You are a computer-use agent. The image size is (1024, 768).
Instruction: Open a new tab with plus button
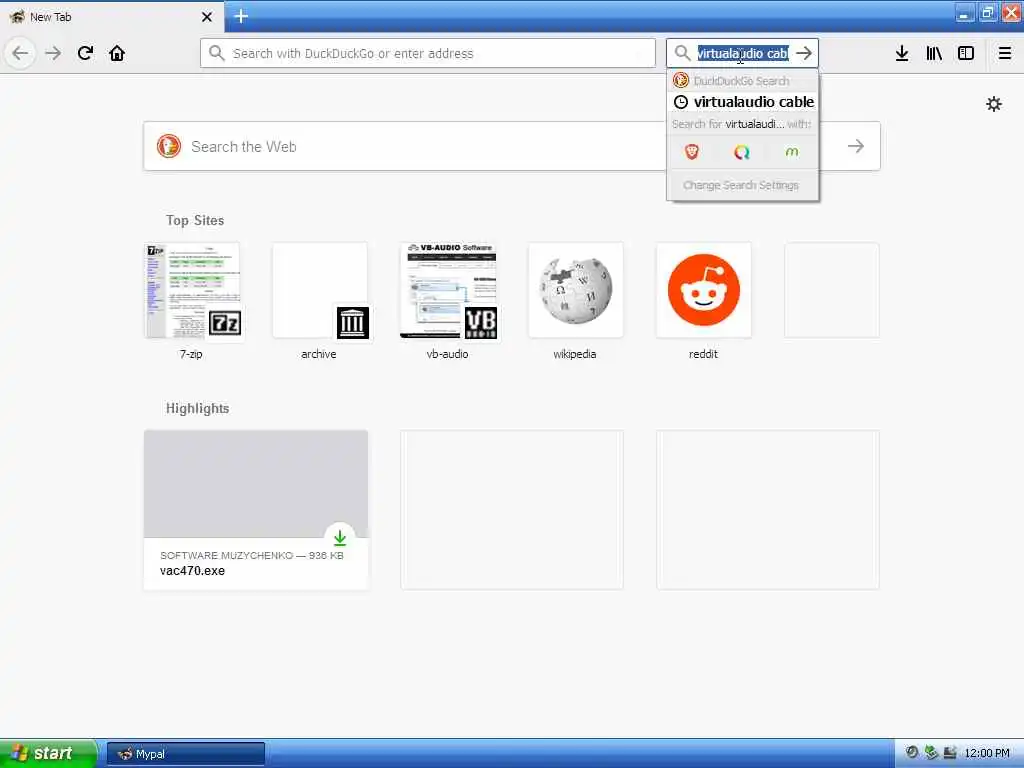[241, 16]
